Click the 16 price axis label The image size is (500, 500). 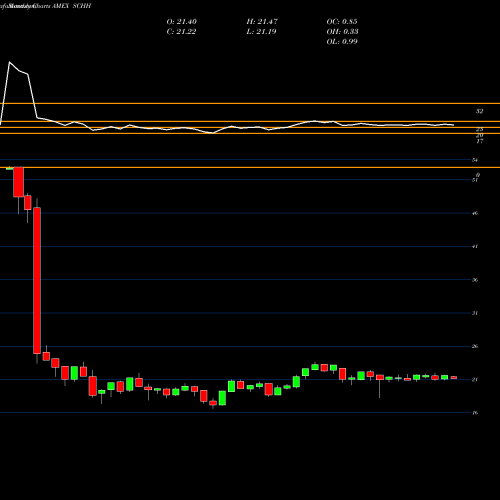475,413
